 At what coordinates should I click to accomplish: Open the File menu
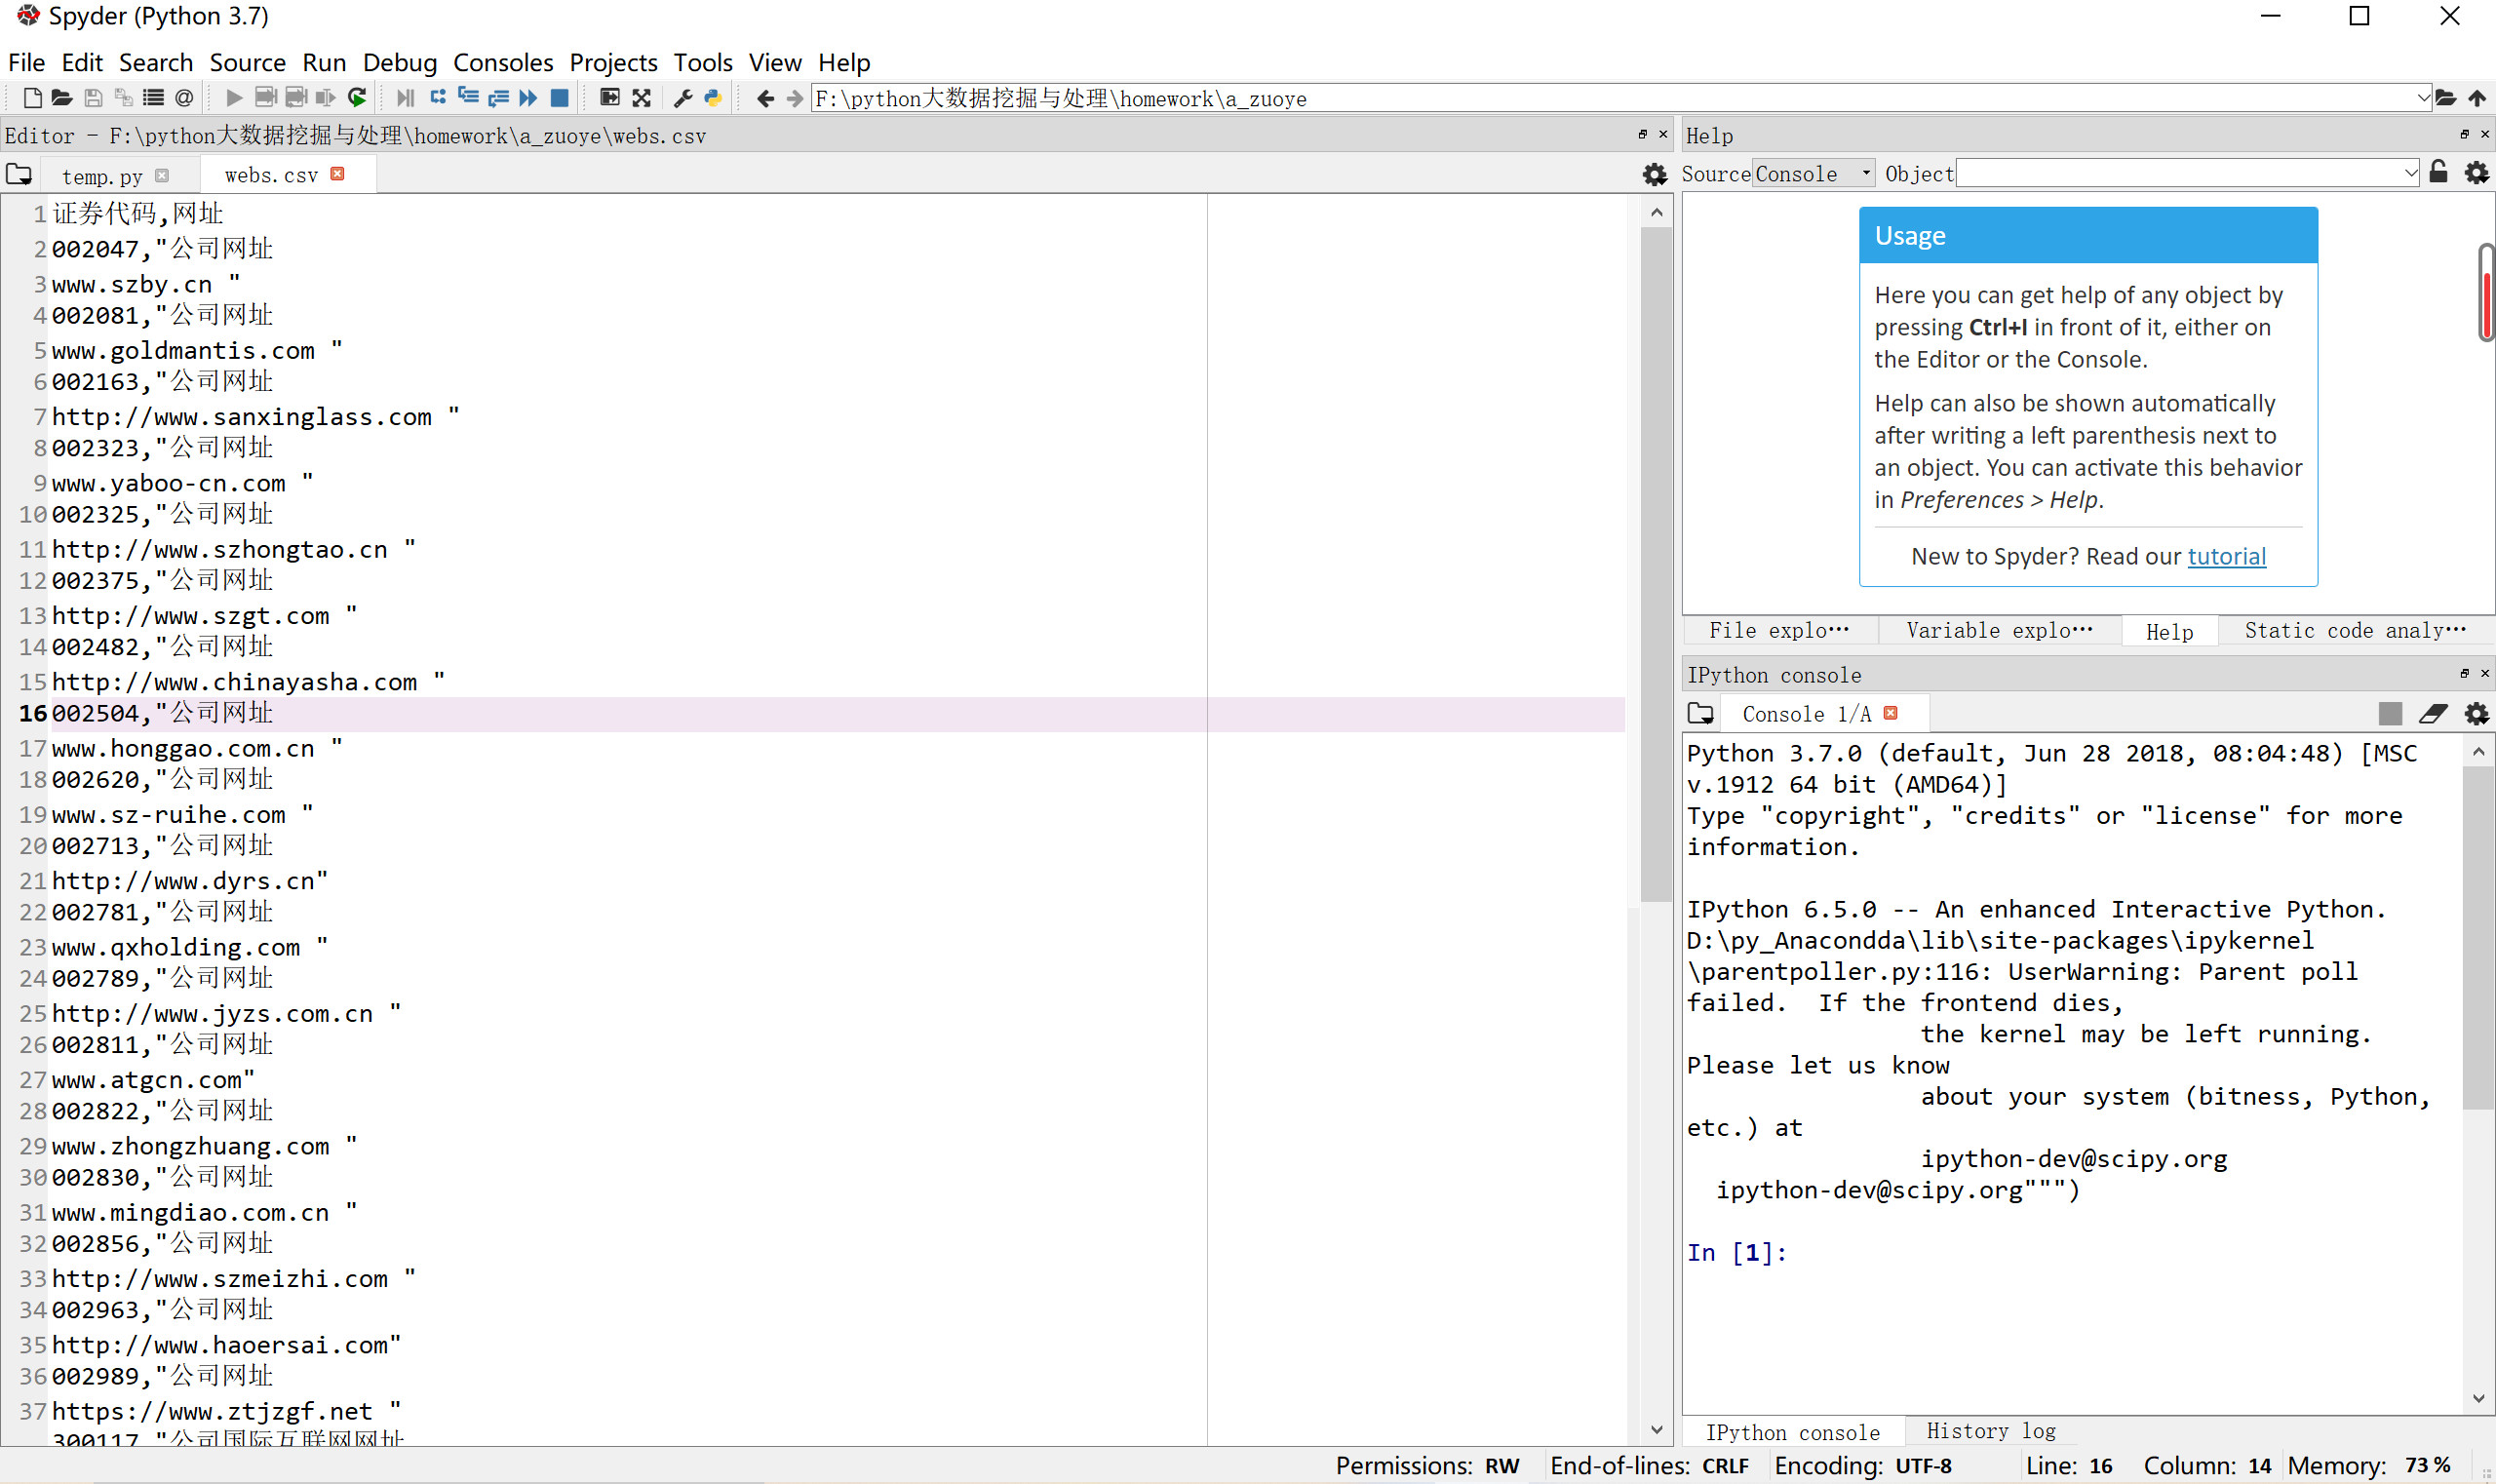[26, 62]
